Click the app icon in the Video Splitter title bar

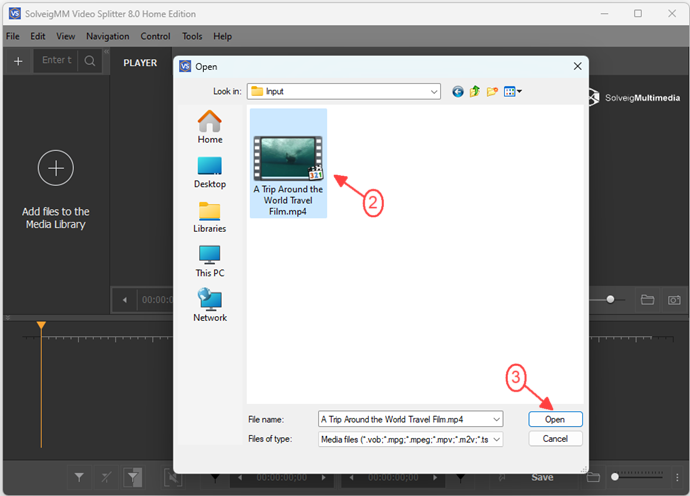click(x=15, y=14)
